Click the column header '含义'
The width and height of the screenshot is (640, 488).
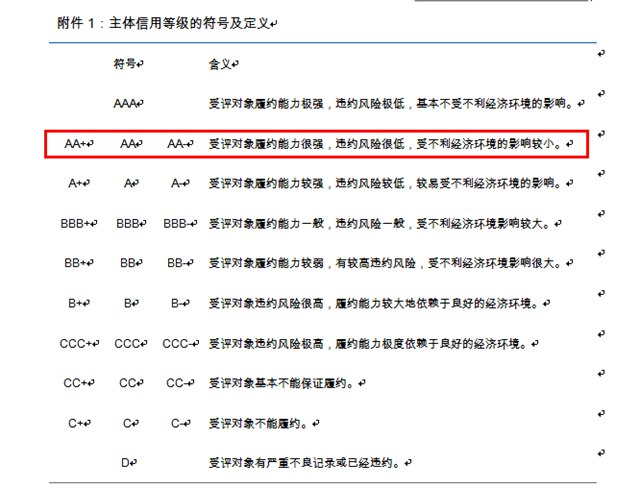(220, 64)
